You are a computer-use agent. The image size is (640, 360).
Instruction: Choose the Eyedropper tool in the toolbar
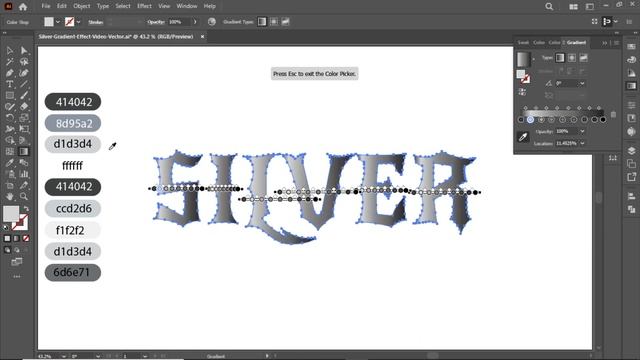click(10, 163)
